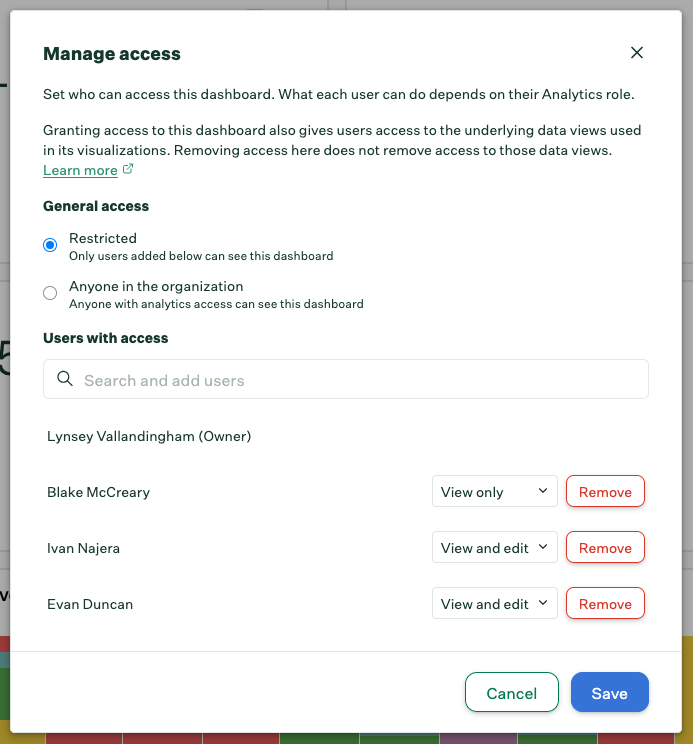693x744 pixels.
Task: Select Anyone in the organization option
Action: (50, 293)
